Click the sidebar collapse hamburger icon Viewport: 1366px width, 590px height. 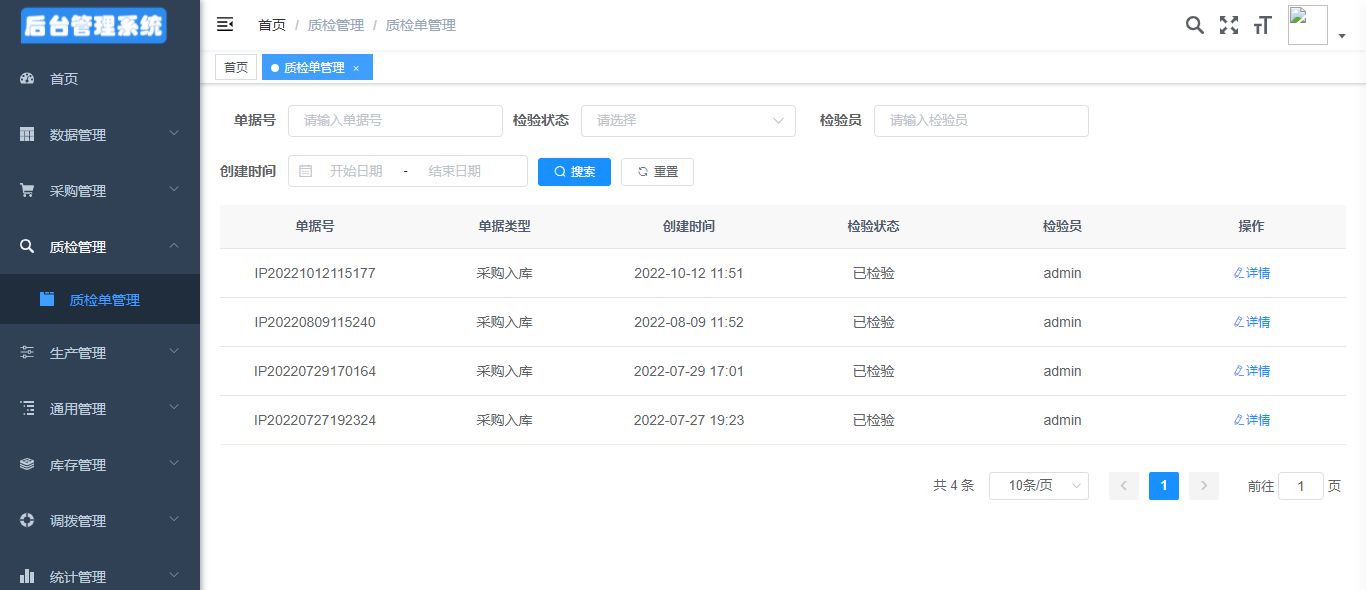(225, 25)
